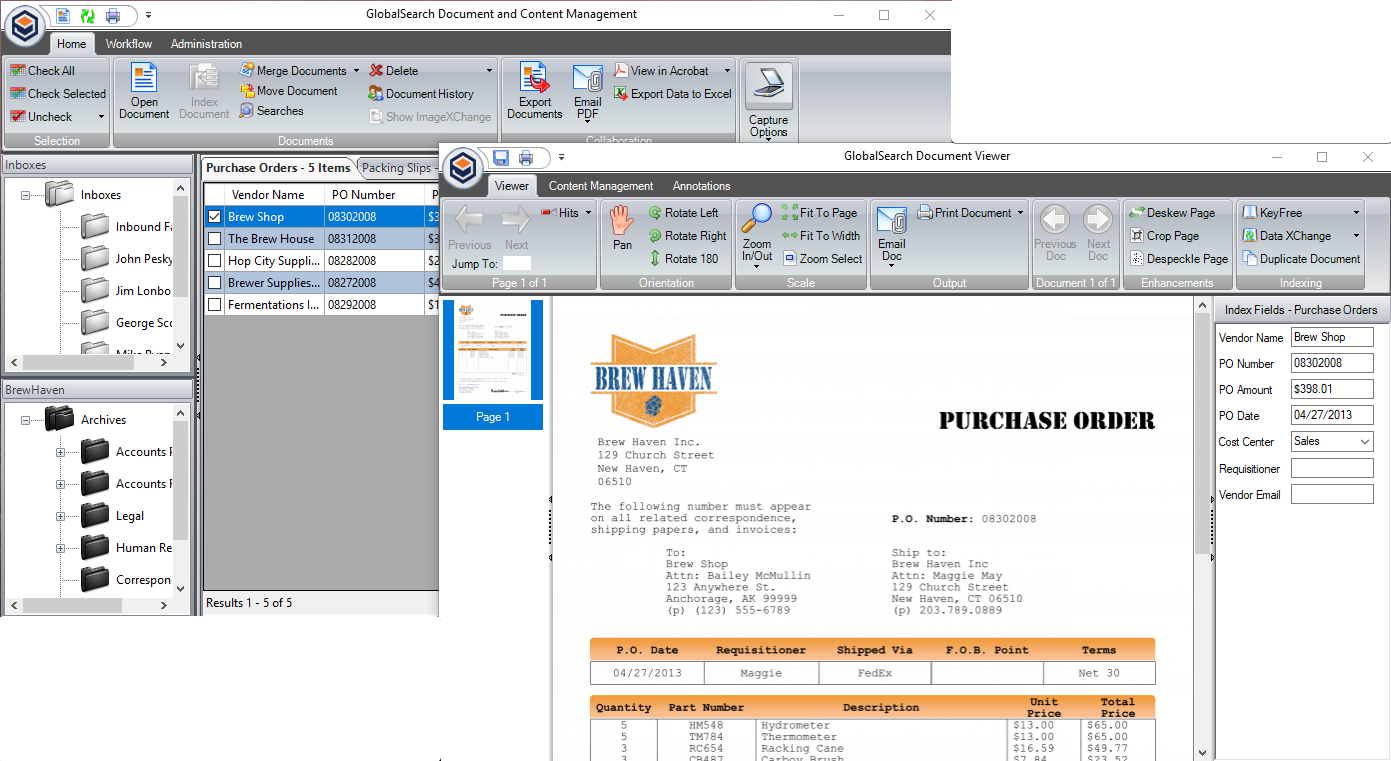This screenshot has height=761, width=1391.
Task: Sort by PO Number column header
Action: point(364,195)
